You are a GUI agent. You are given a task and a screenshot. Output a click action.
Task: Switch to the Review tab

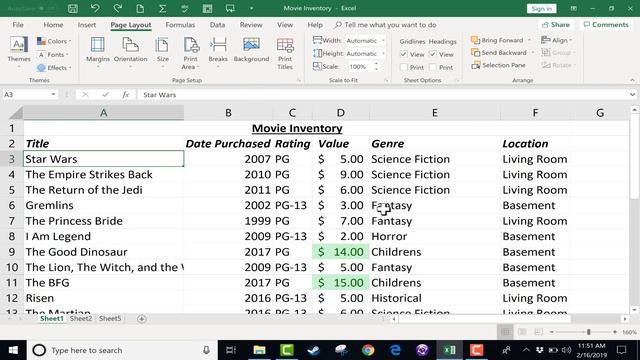tap(251, 25)
